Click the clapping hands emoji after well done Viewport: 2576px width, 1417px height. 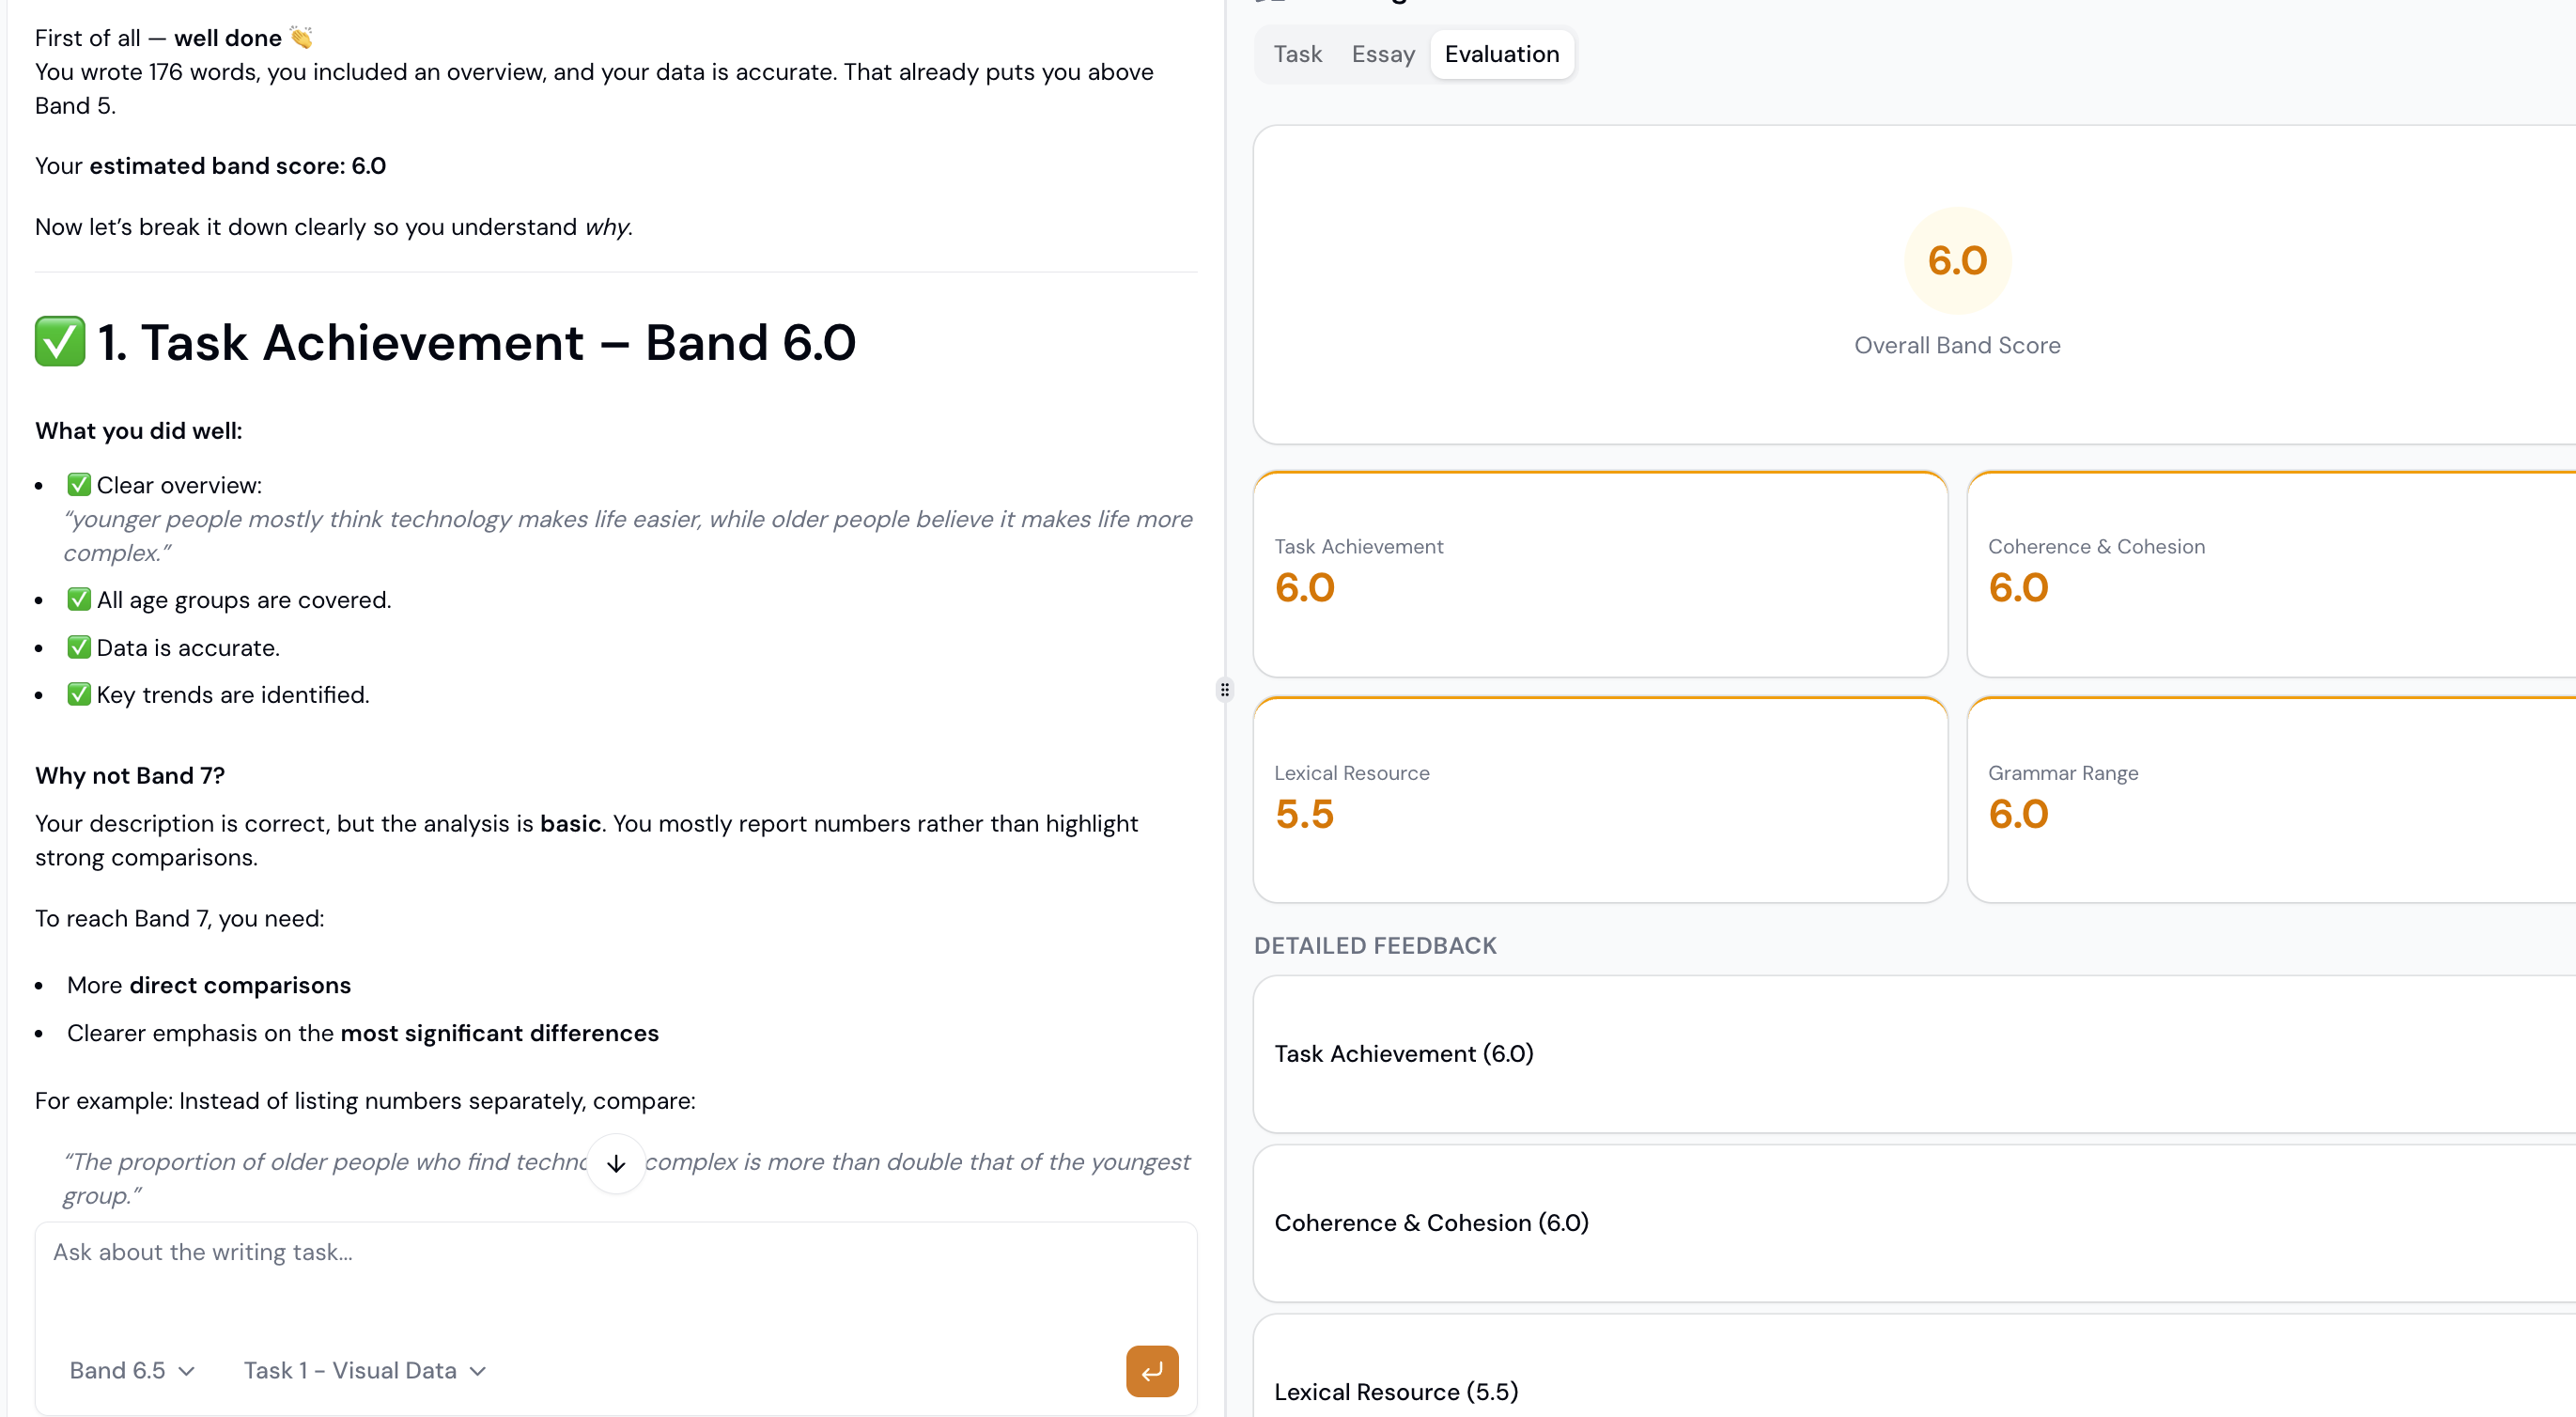click(x=301, y=38)
